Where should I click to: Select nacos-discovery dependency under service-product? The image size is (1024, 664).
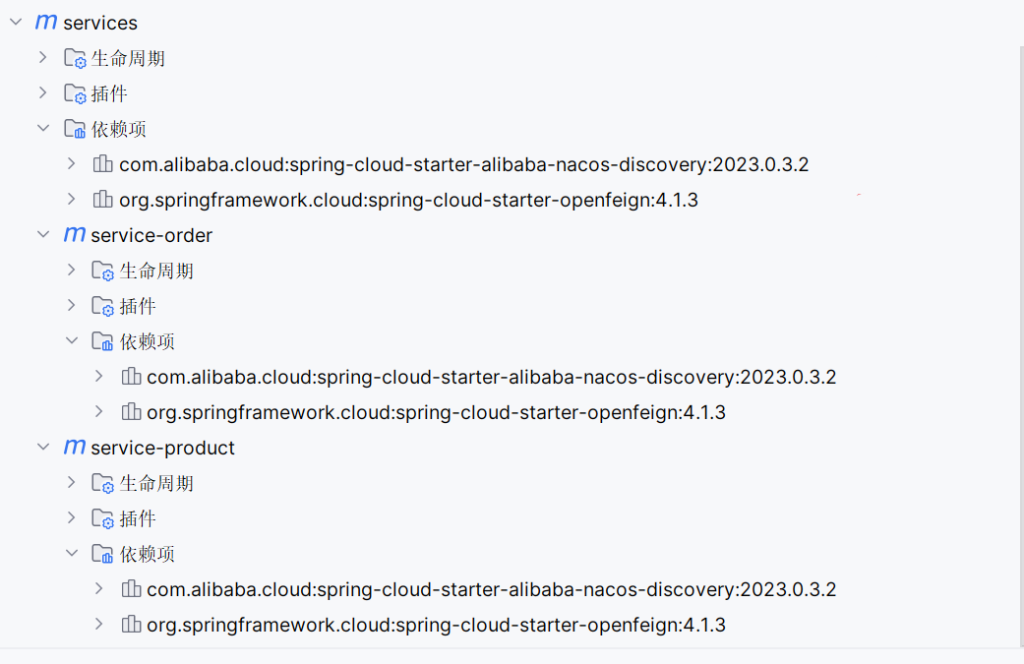[491, 590]
